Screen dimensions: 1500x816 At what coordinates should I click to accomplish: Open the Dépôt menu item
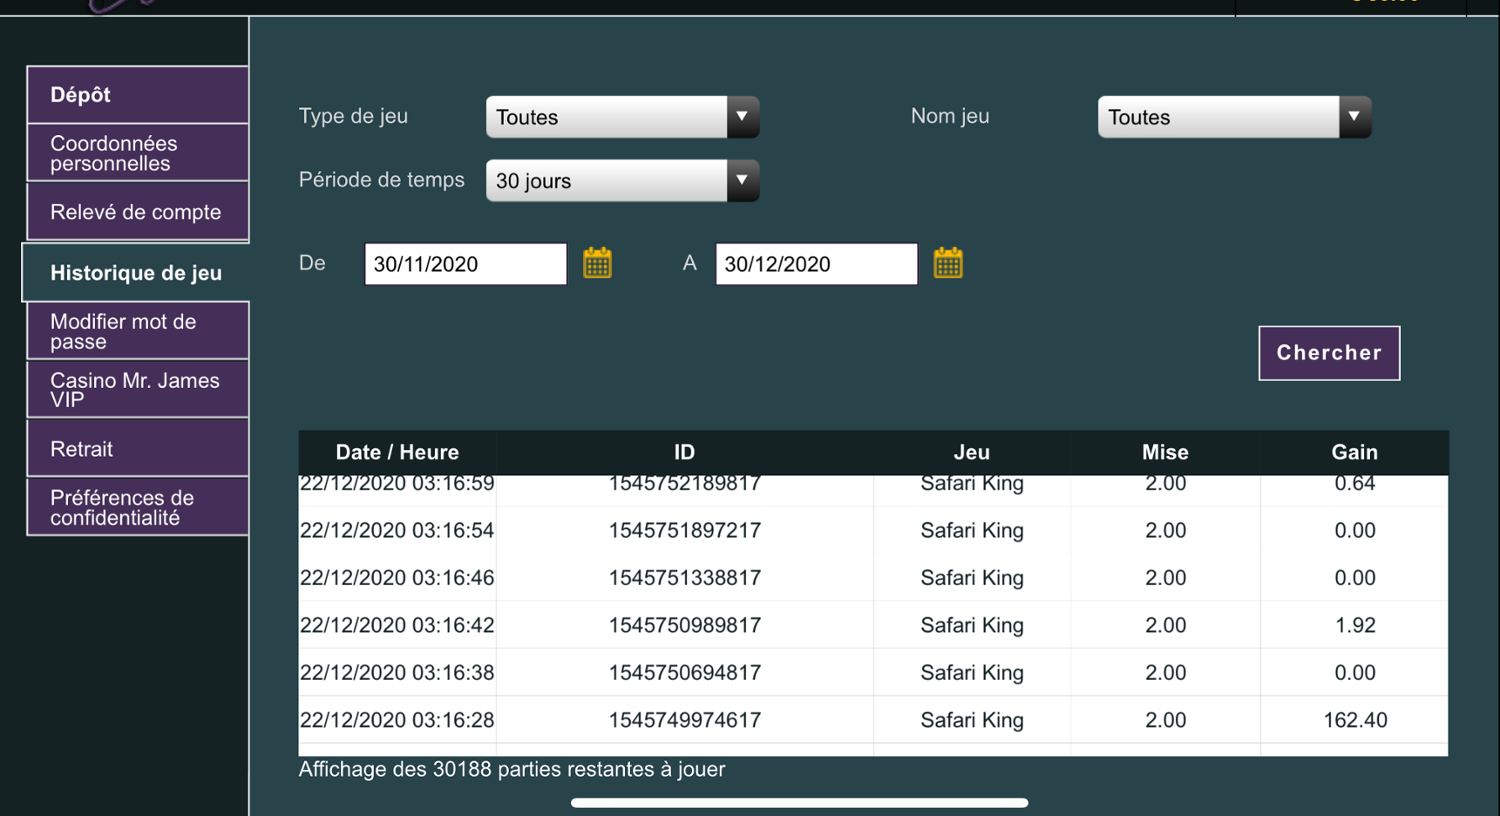137,95
